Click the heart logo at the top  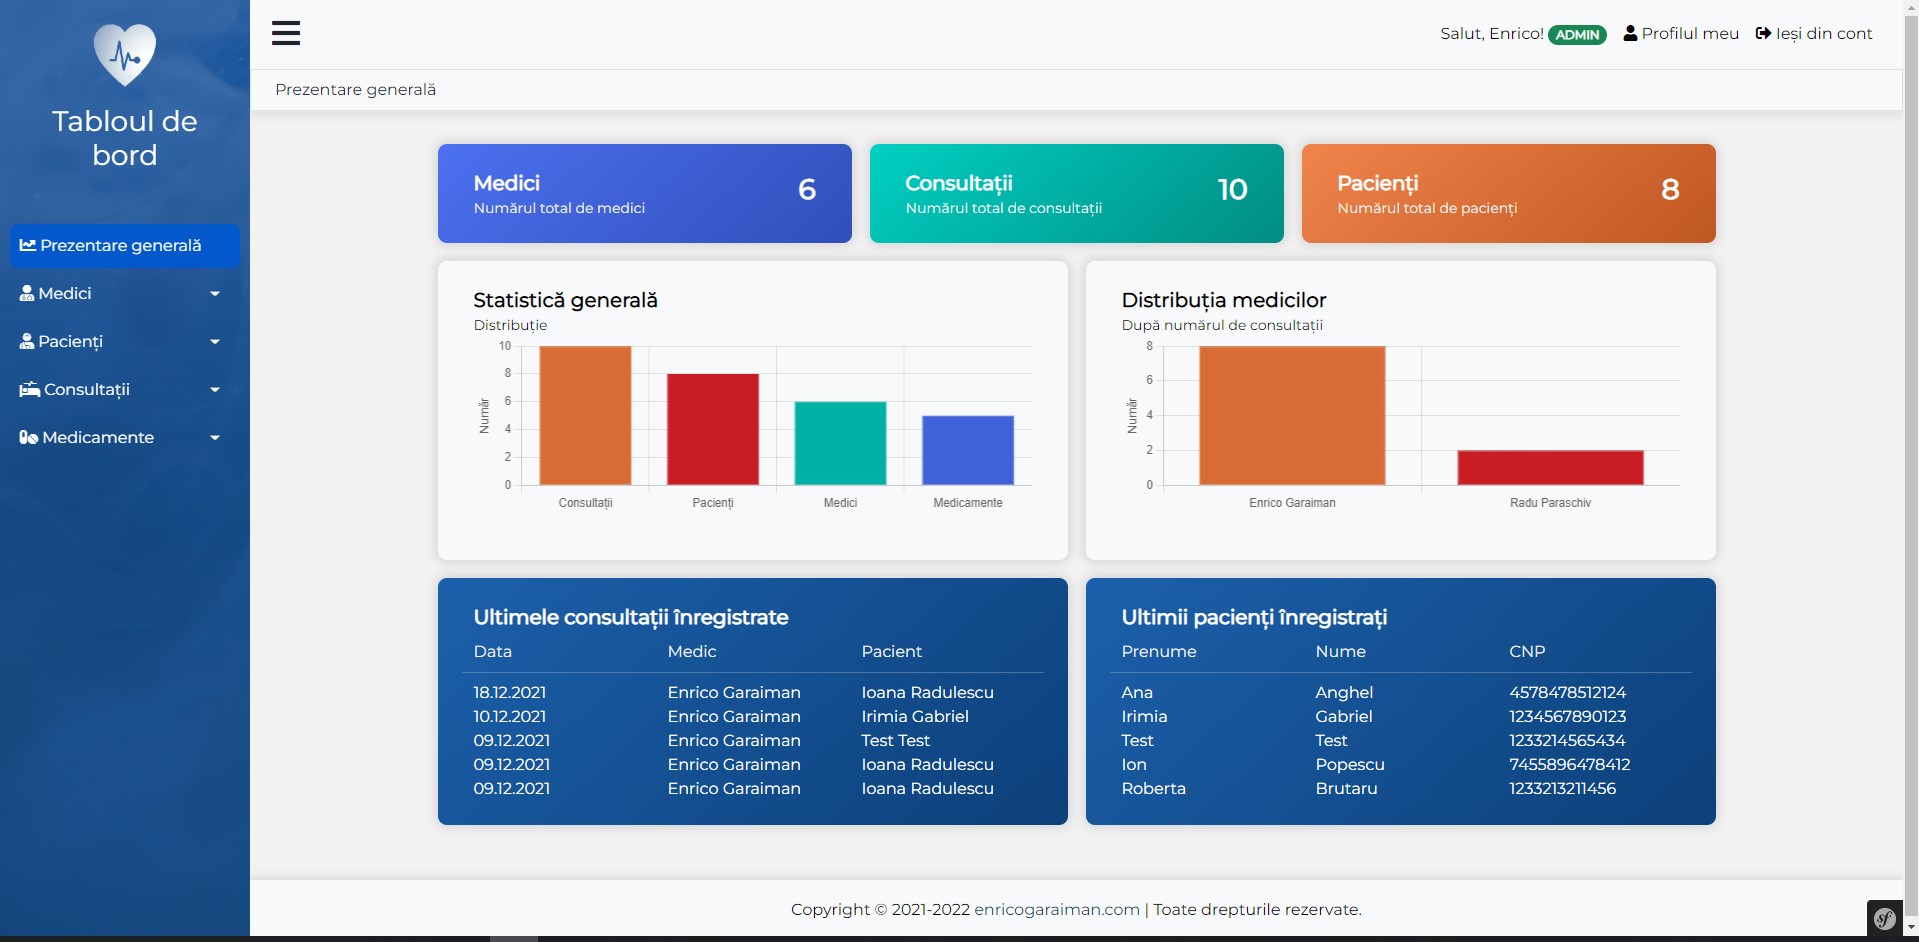123,54
